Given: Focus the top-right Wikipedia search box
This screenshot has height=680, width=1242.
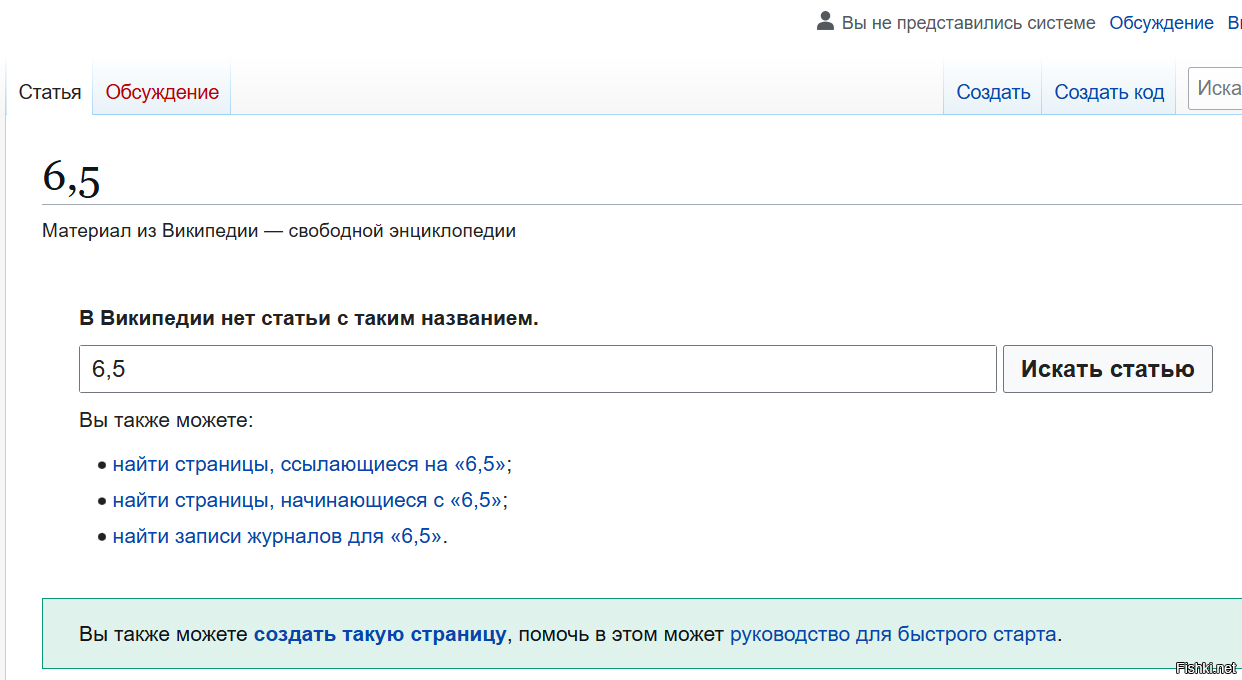Looking at the screenshot, I should click(1216, 89).
